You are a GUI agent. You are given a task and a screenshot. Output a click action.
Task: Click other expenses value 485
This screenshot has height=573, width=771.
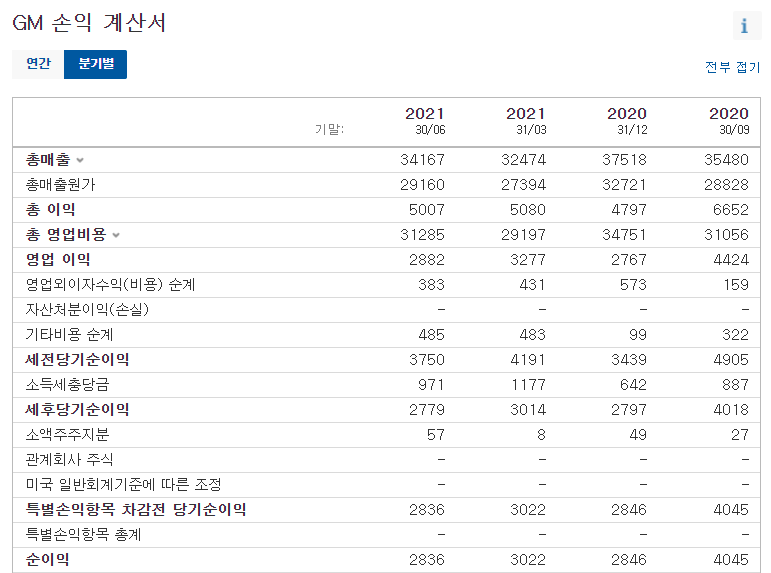(431, 335)
